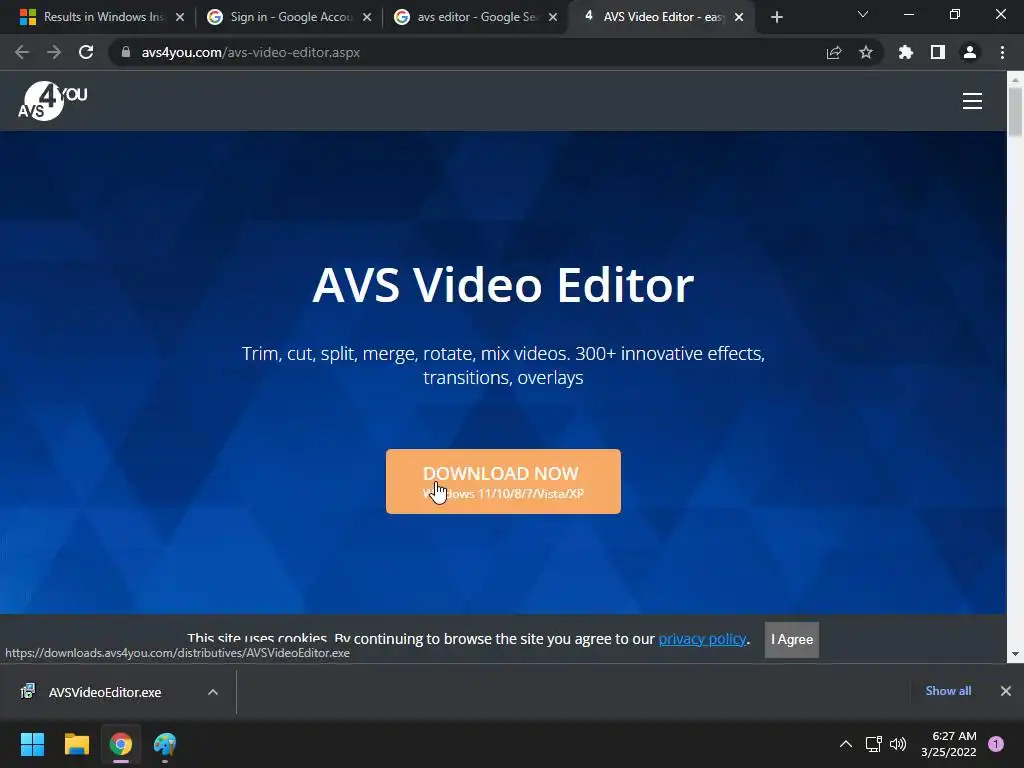Close the avs editor search tab
Viewport: 1024px width, 768px height.
coord(553,17)
